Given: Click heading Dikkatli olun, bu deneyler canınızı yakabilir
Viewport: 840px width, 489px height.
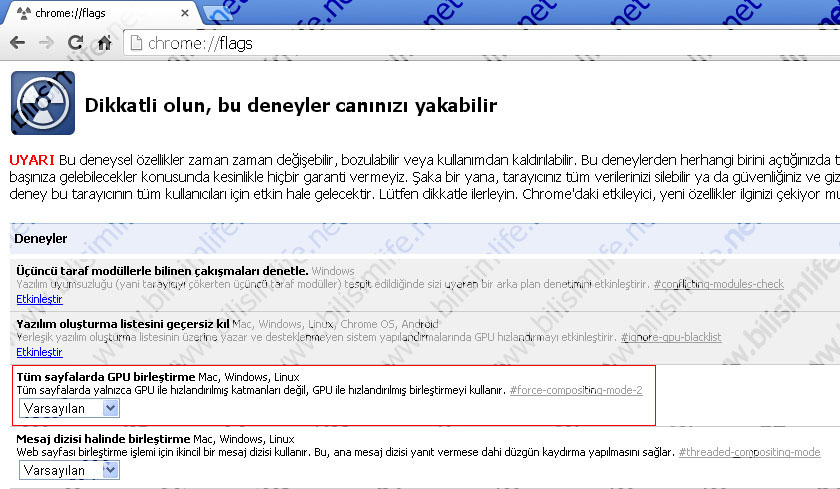Looking at the screenshot, I should pyautogui.click(x=291, y=105).
